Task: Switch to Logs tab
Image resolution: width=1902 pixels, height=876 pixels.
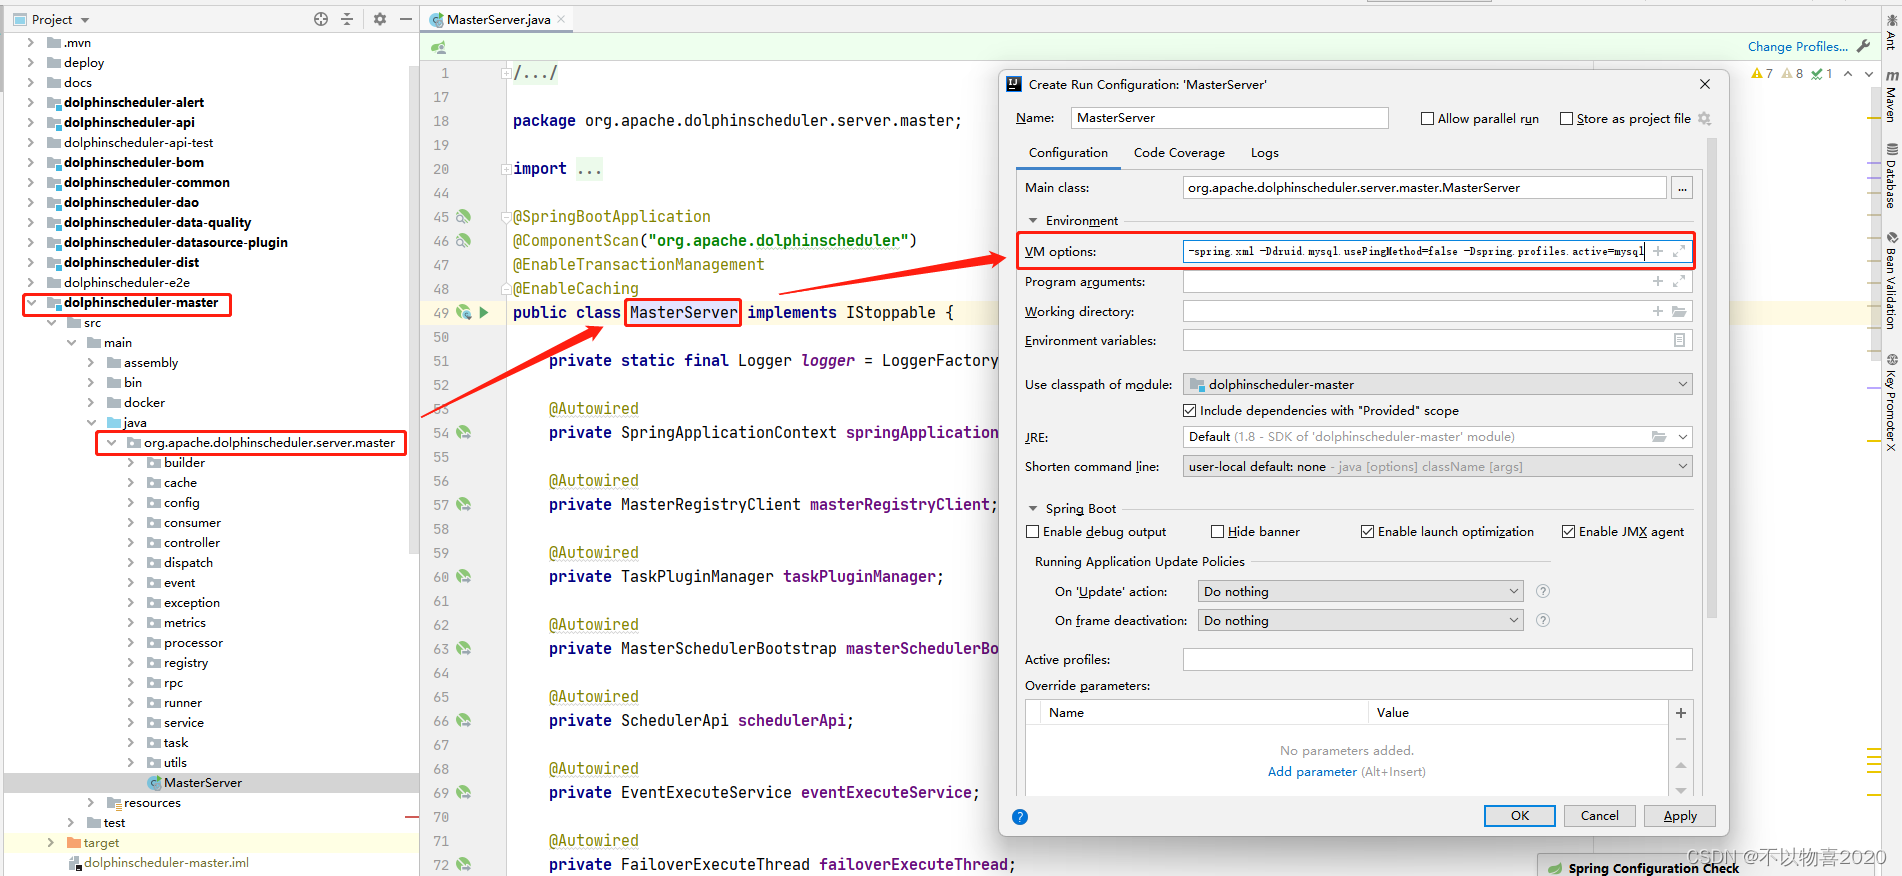Action: tap(1264, 153)
